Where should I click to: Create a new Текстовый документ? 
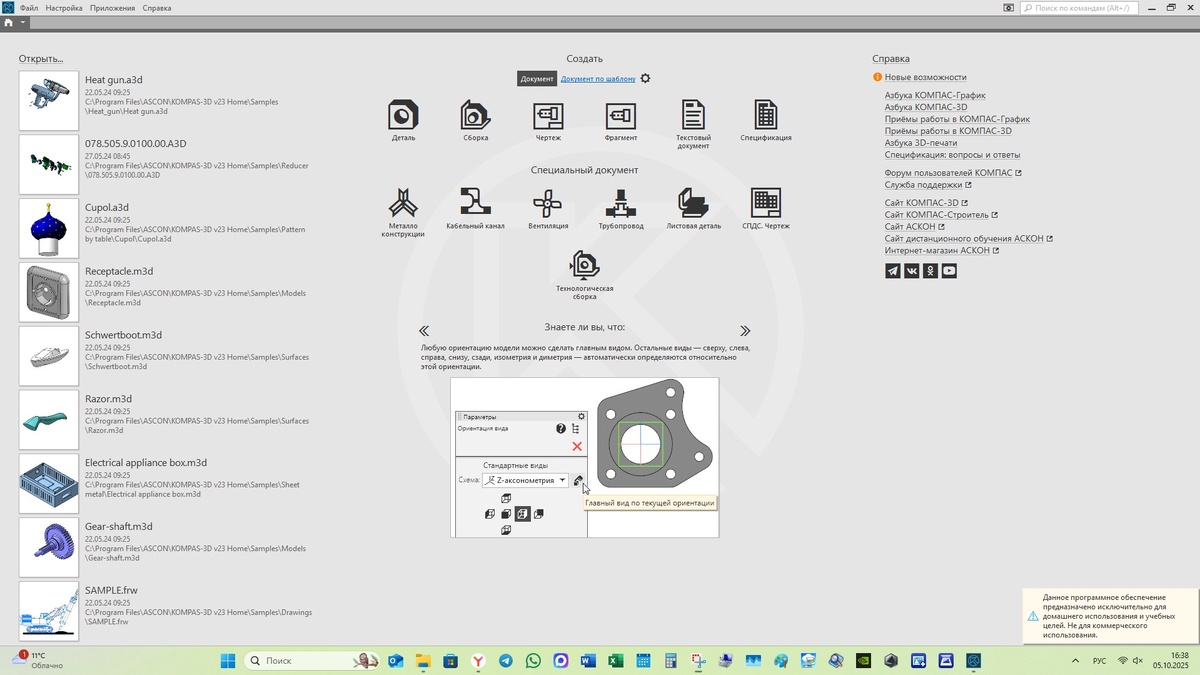693,123
